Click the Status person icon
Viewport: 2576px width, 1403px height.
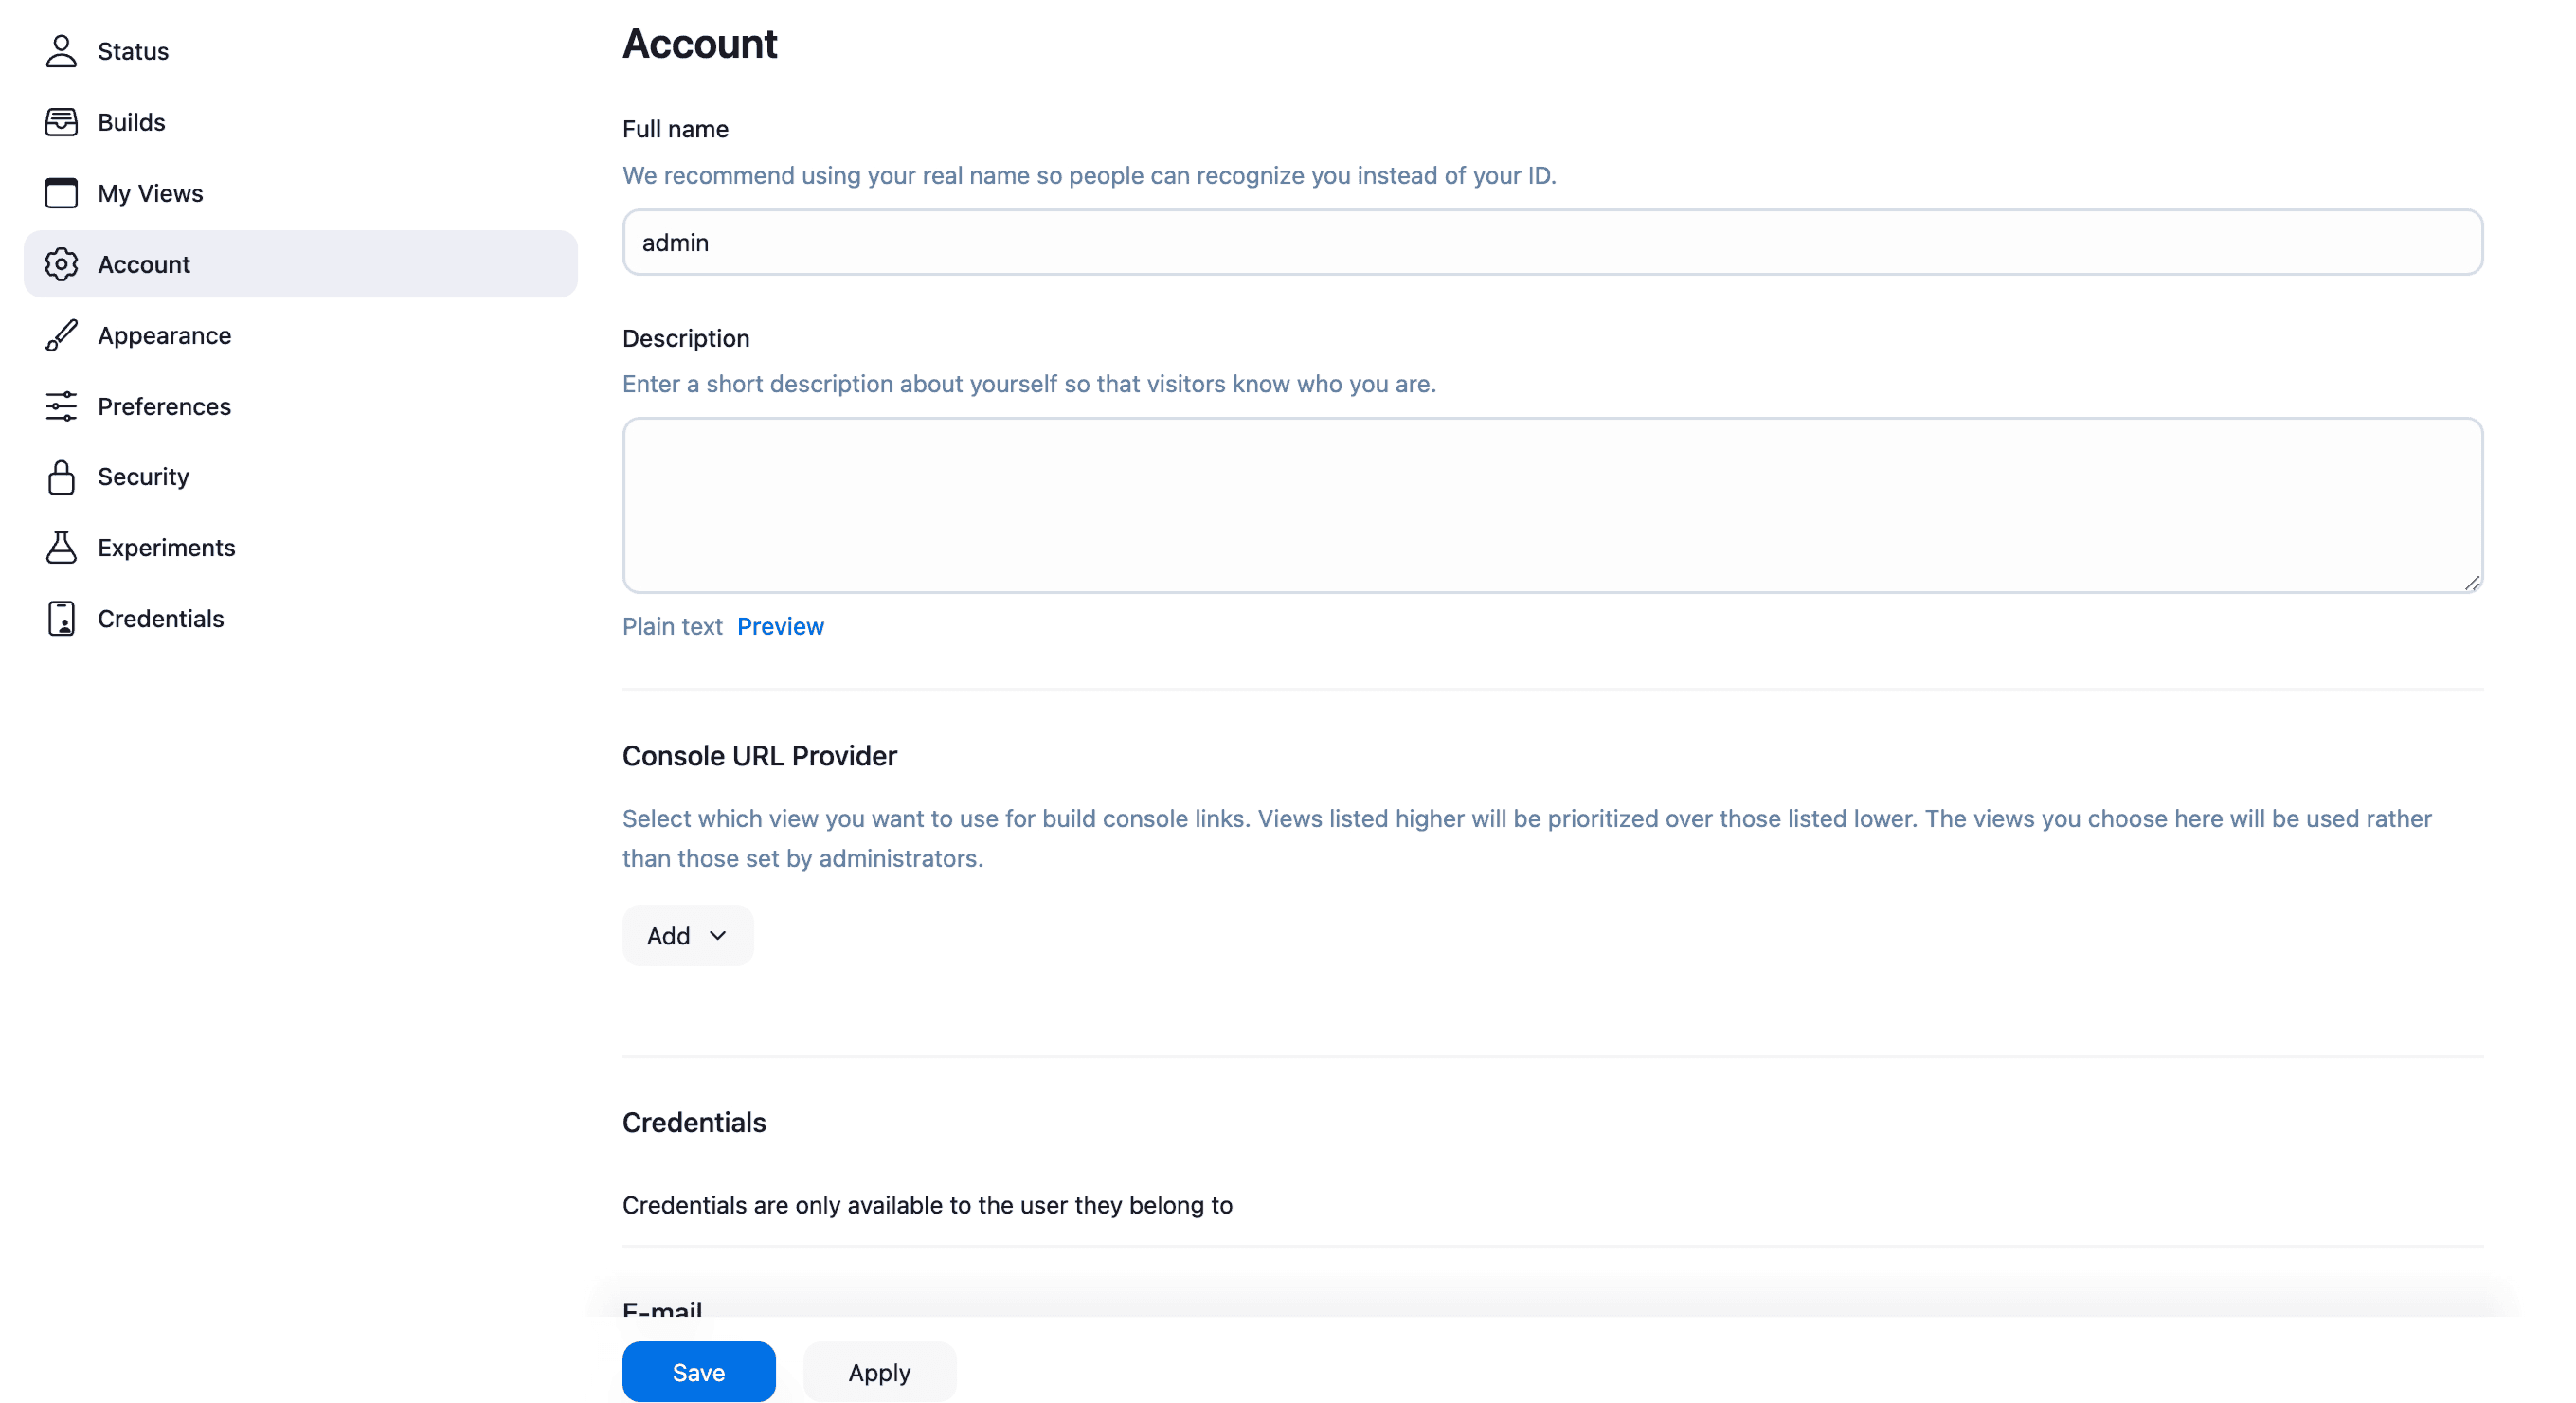61,51
